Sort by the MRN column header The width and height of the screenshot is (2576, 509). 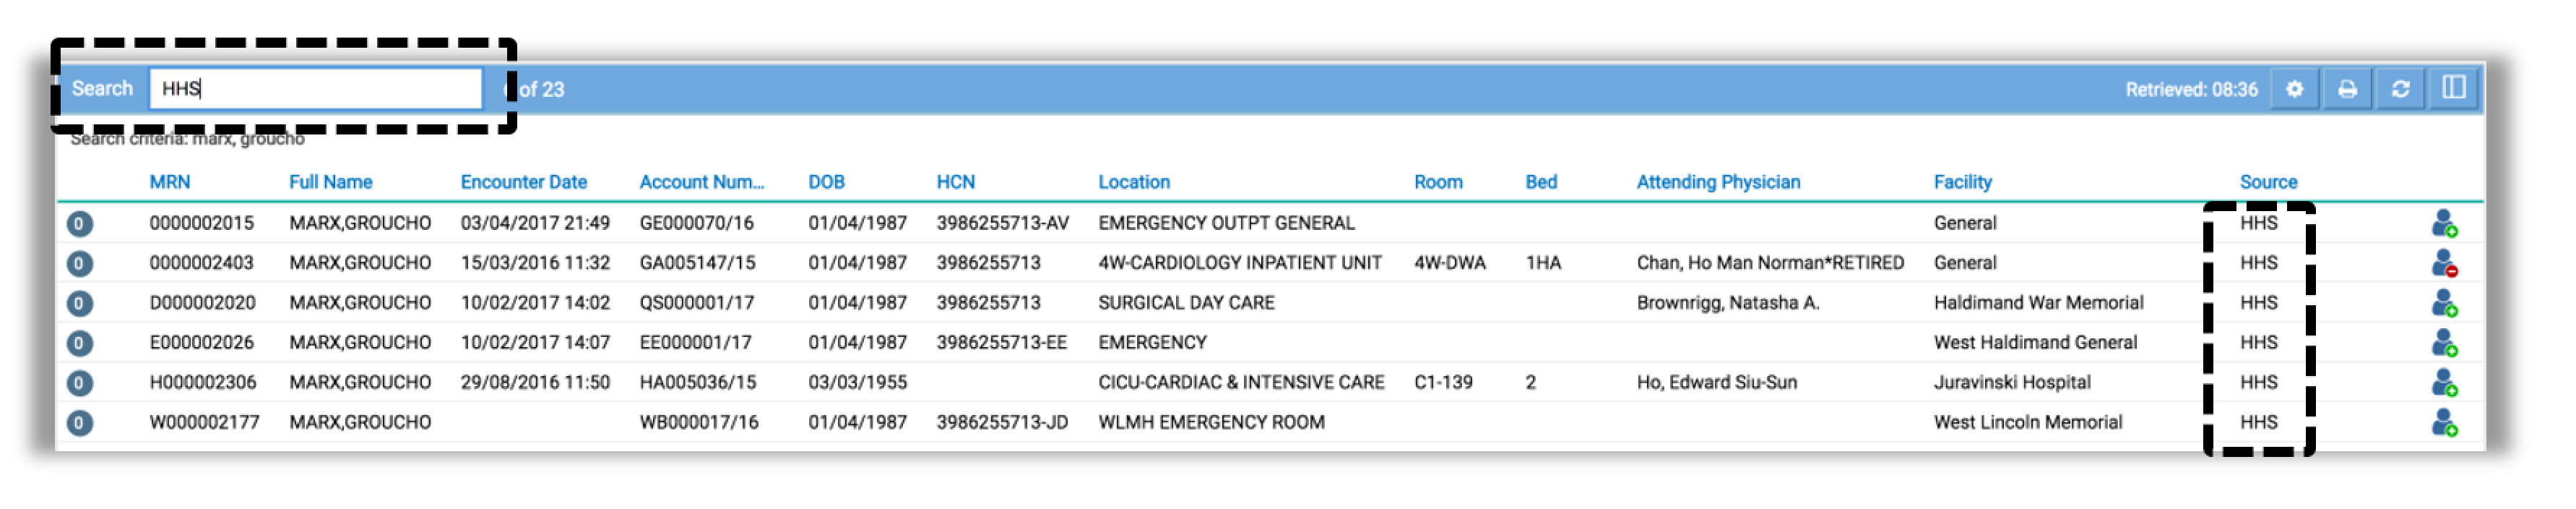pyautogui.click(x=170, y=182)
